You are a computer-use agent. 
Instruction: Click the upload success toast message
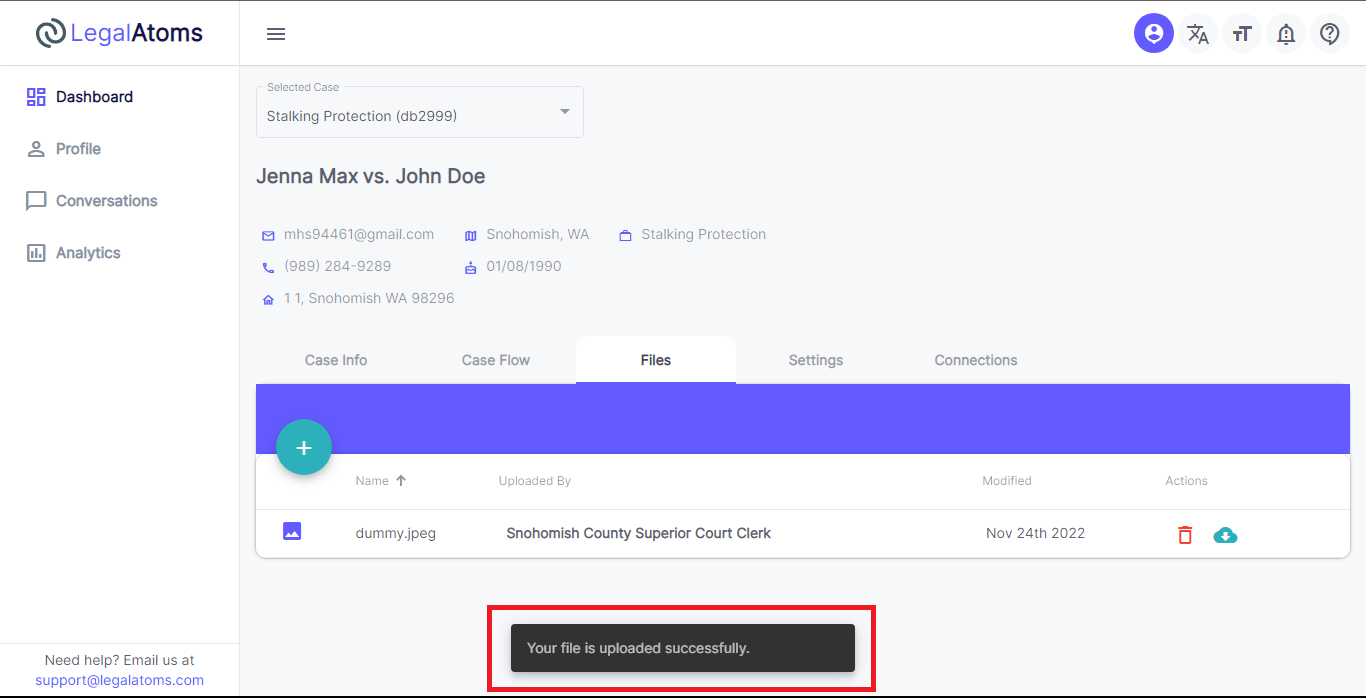(683, 648)
